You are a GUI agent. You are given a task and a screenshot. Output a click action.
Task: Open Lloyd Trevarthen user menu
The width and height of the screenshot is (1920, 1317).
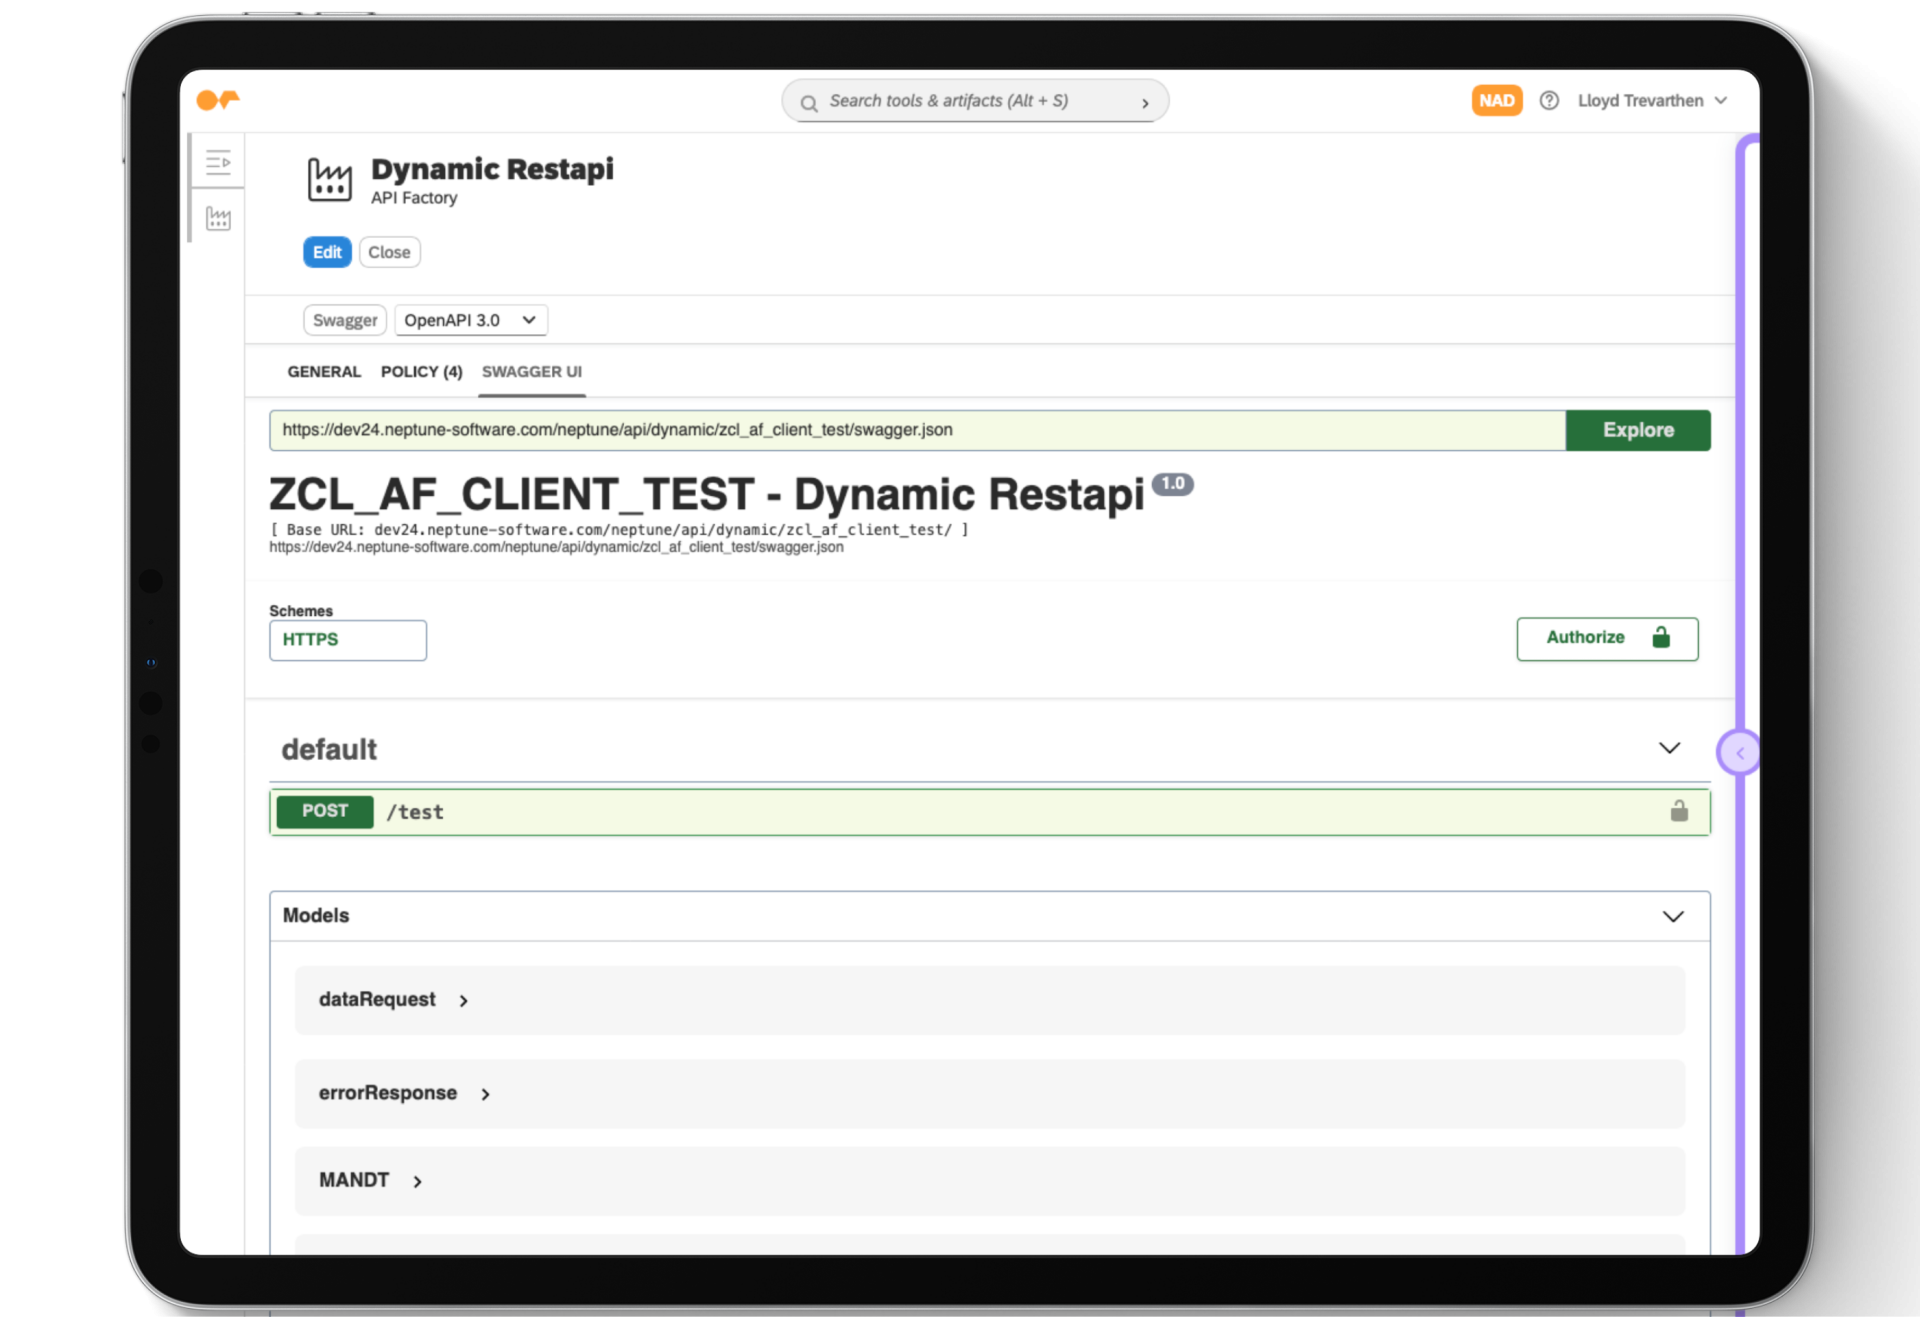[x=1651, y=101]
